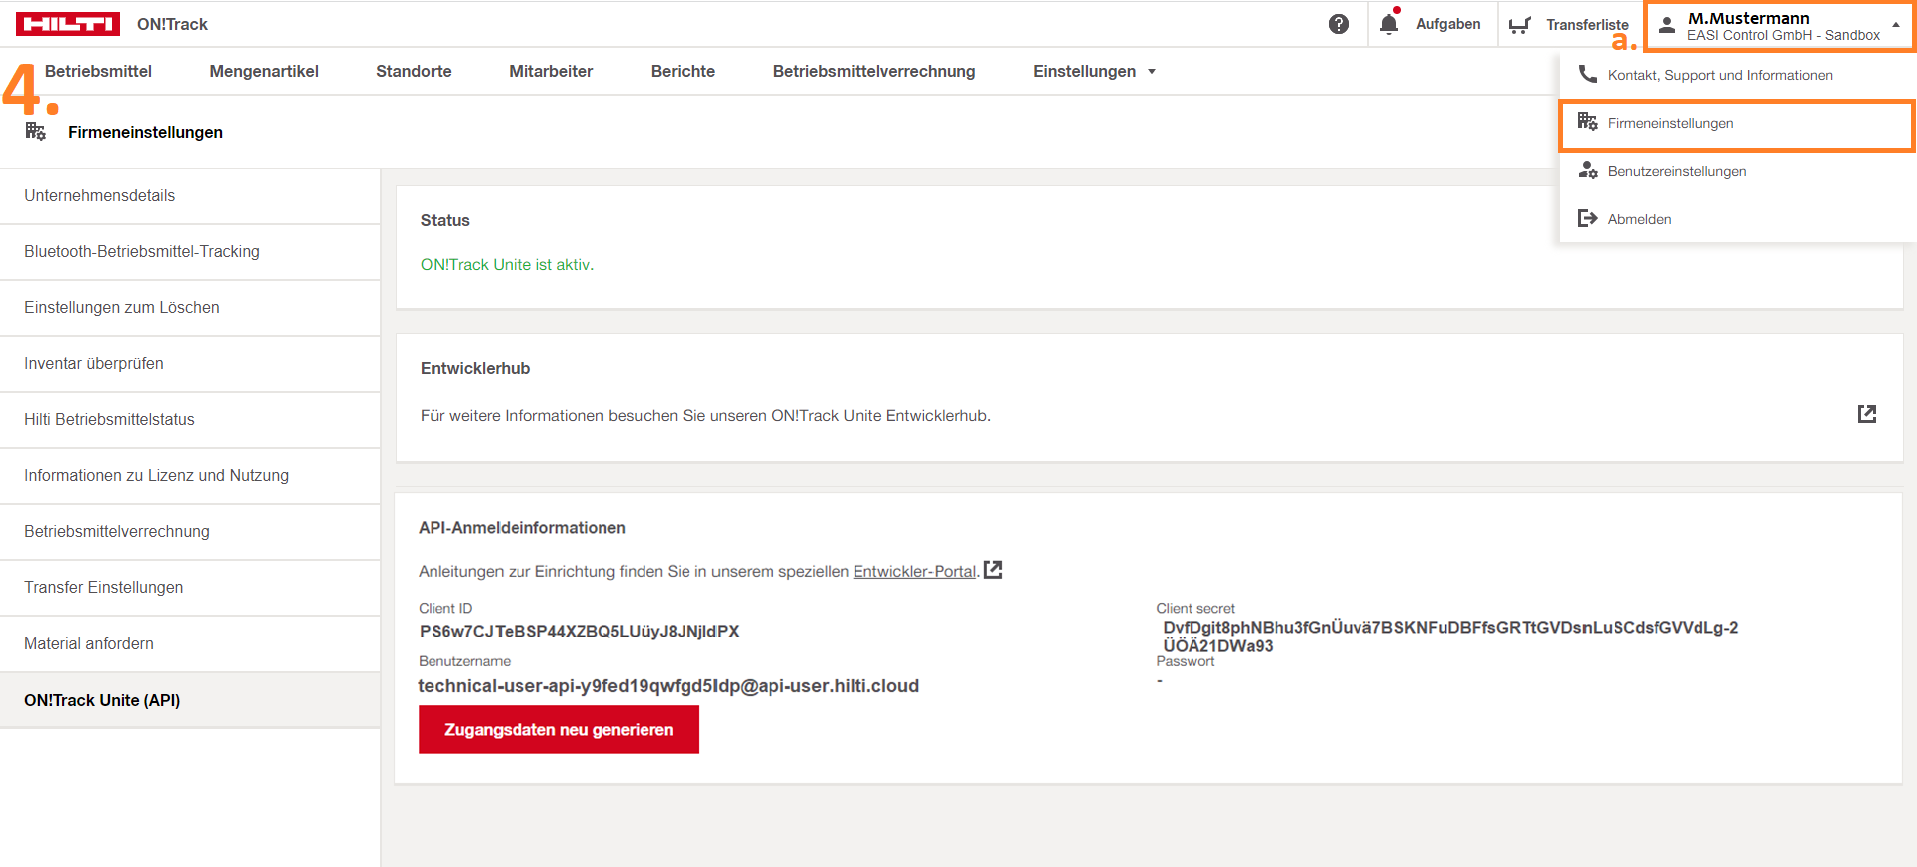The width and height of the screenshot is (1917, 867).
Task: Click 'ON!Track Unite ist aktiv.' status text
Action: (x=507, y=264)
